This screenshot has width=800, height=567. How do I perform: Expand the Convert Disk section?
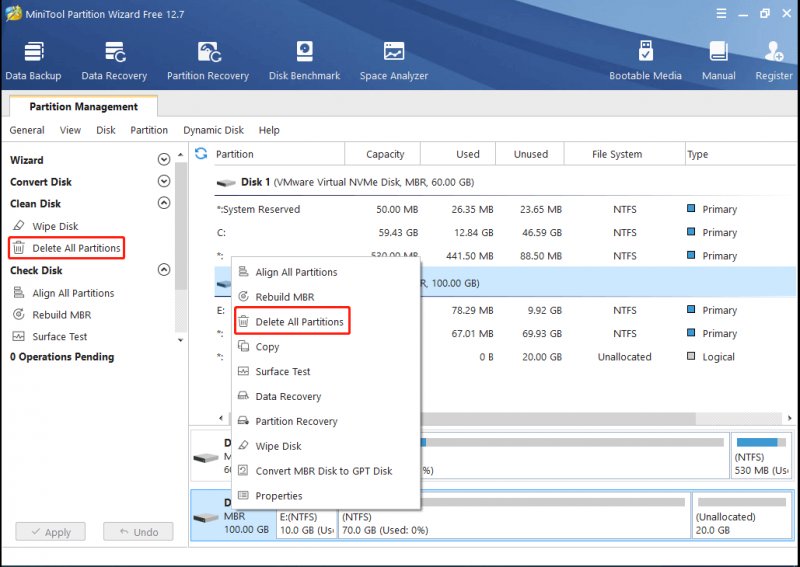click(x=164, y=181)
